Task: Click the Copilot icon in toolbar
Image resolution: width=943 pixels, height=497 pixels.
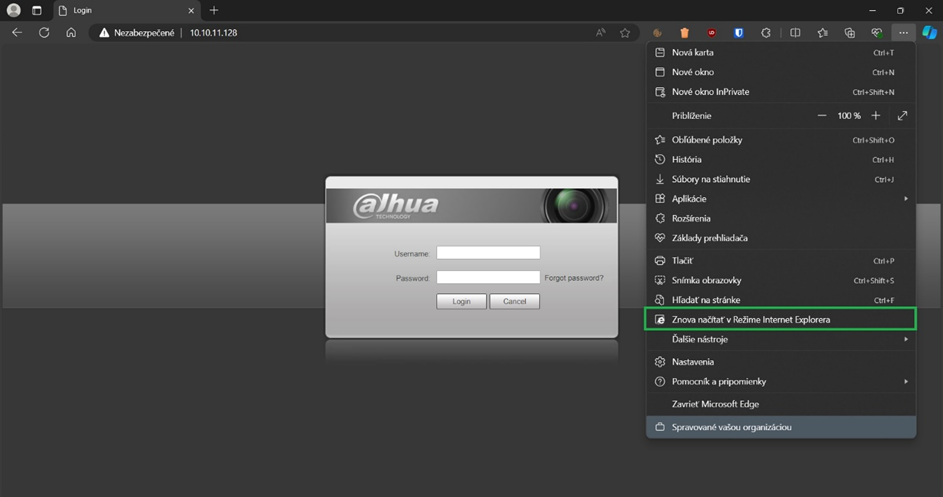Action: tap(929, 32)
